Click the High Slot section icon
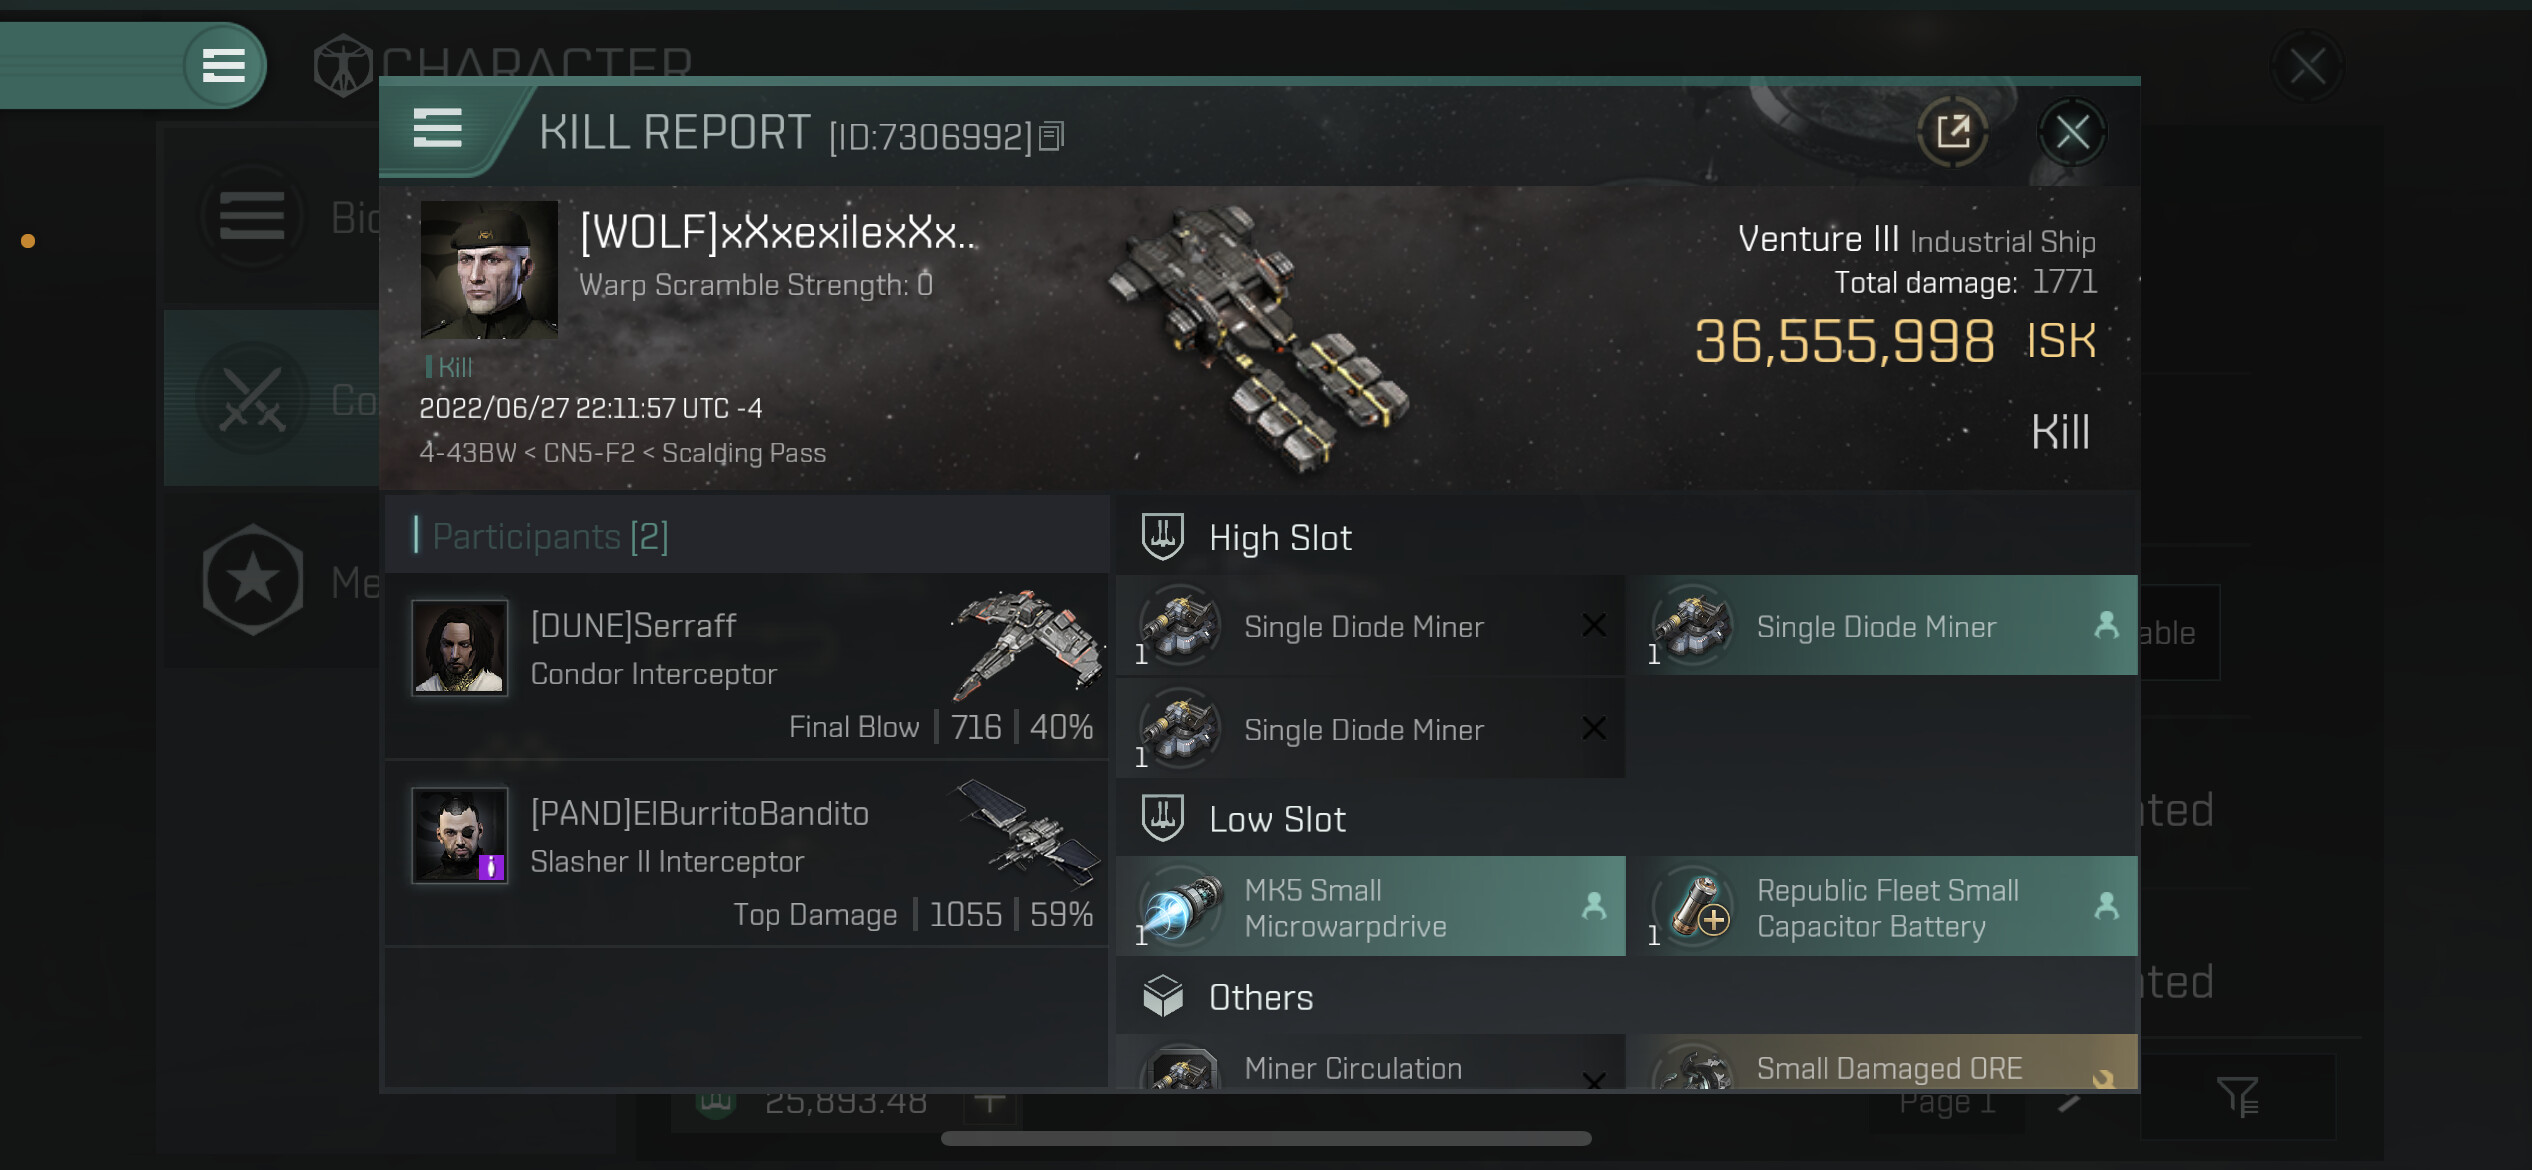2532x1170 pixels. (1162, 537)
